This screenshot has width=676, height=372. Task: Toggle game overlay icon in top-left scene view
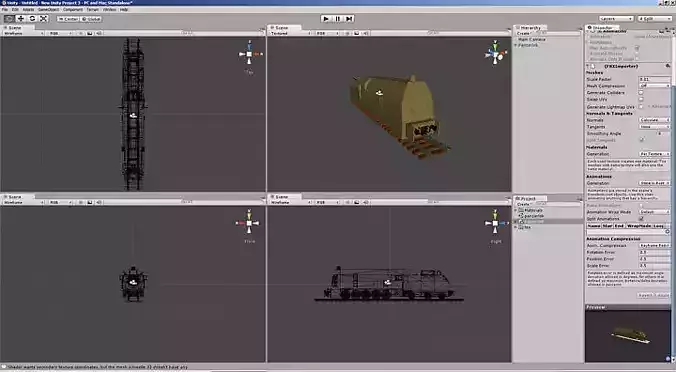90,33
